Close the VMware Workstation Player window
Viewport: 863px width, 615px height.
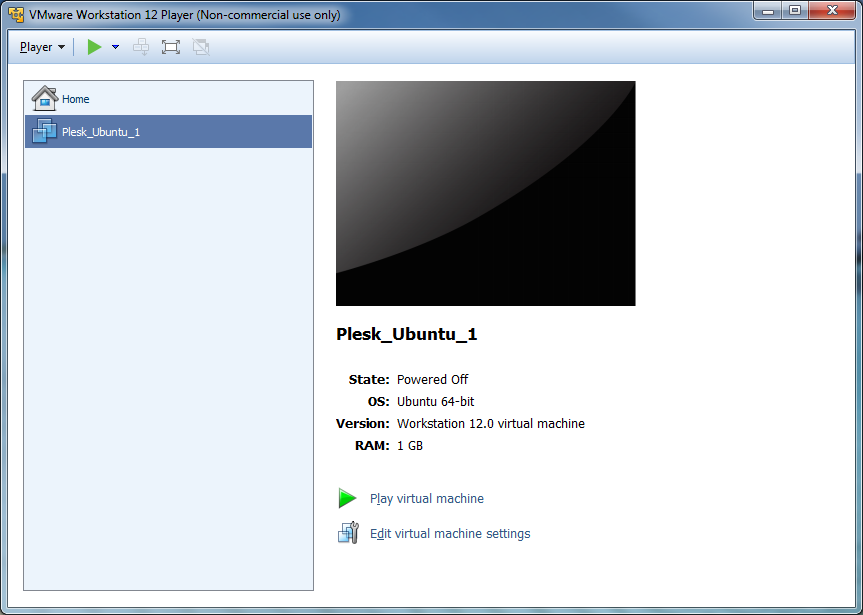point(832,11)
